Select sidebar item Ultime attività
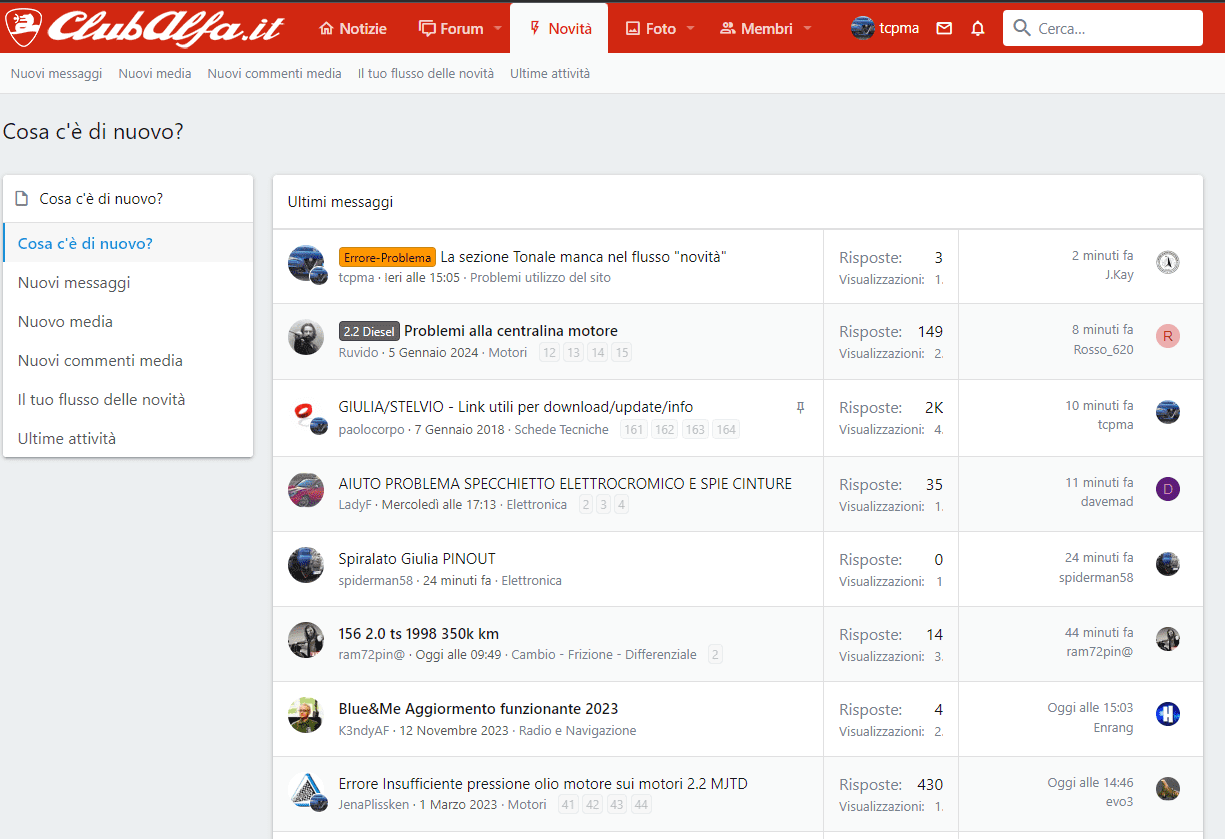1225x839 pixels. [x=128, y=438]
